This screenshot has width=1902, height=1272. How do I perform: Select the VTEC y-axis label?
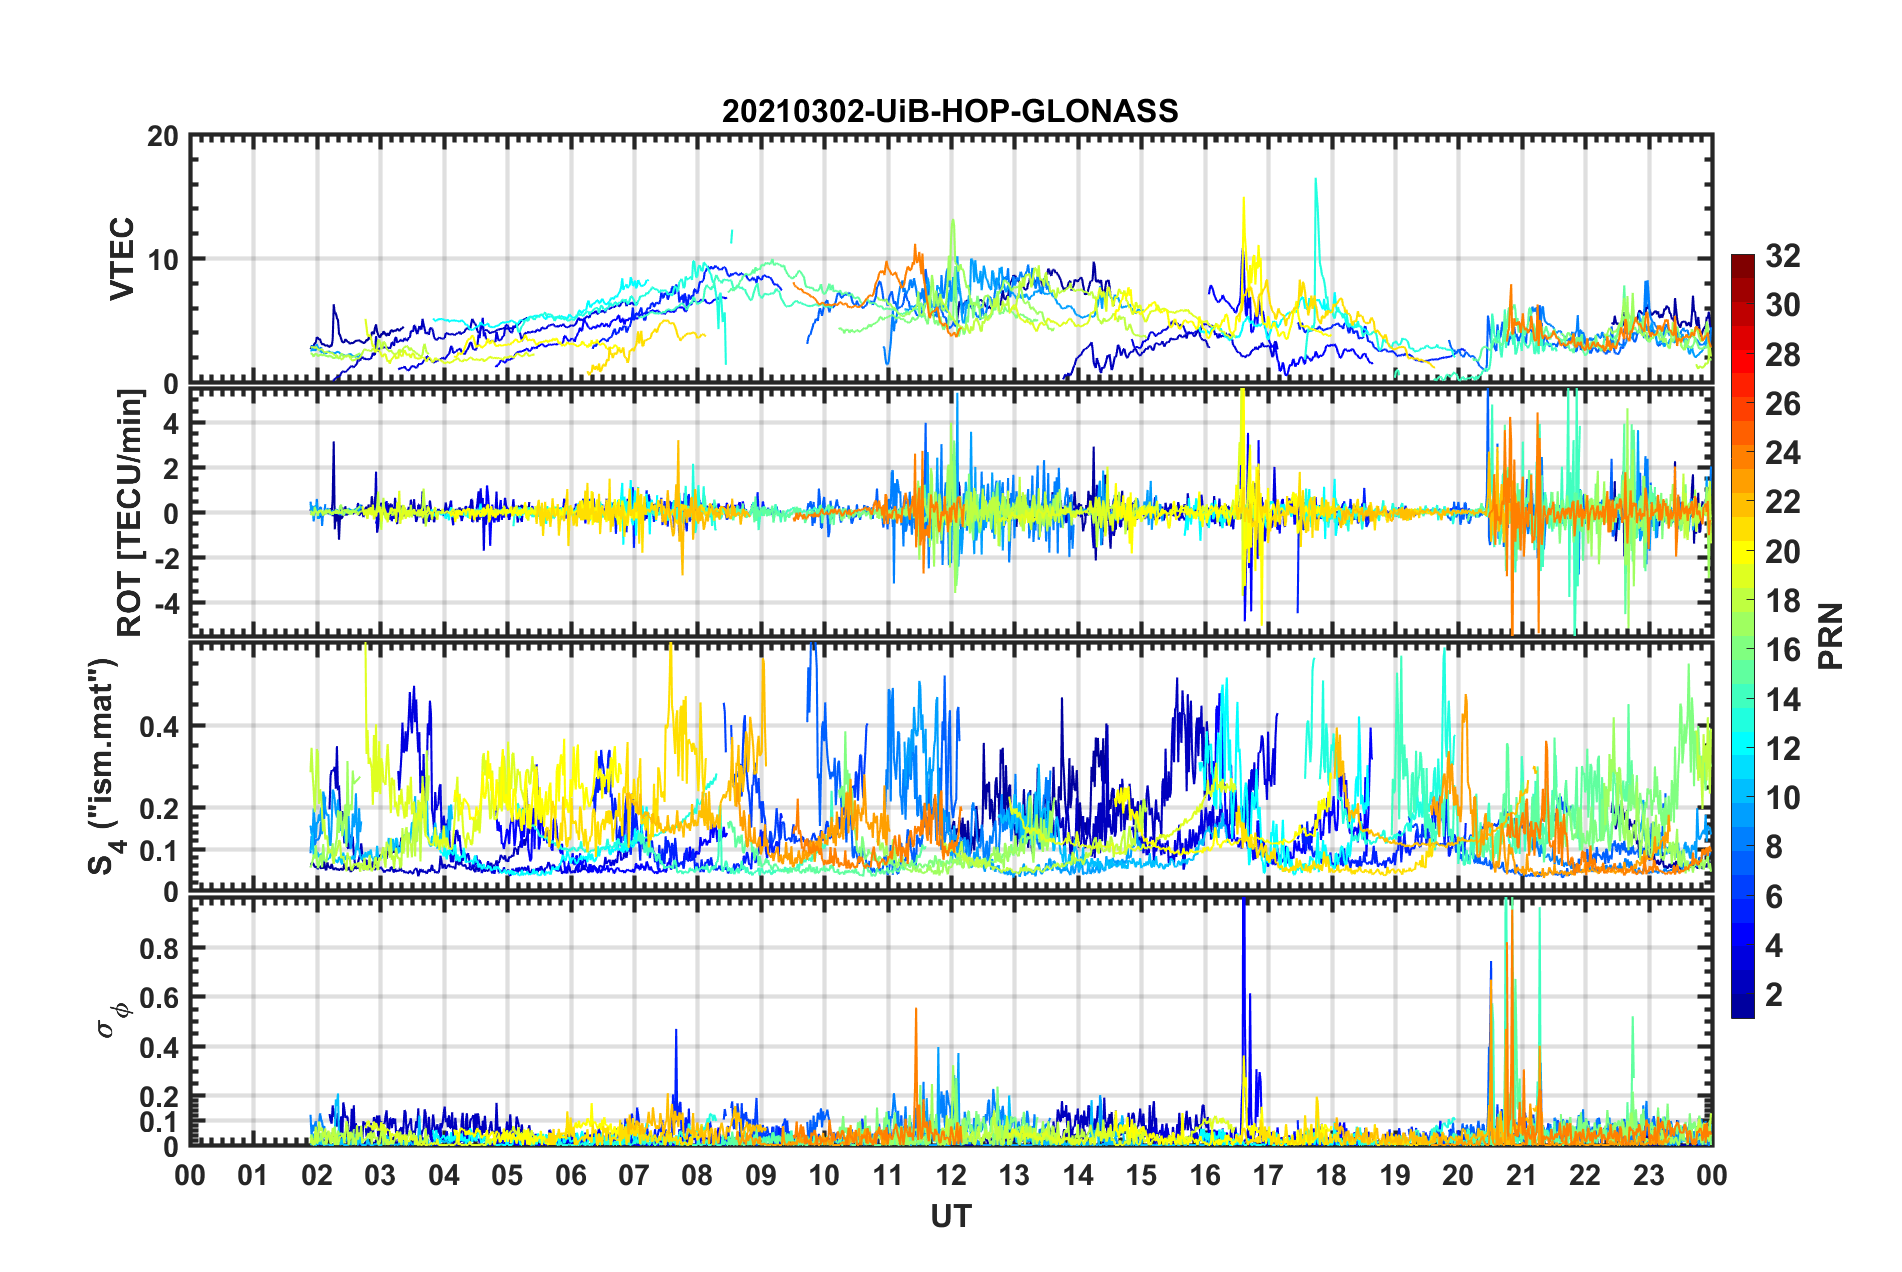tap(122, 258)
